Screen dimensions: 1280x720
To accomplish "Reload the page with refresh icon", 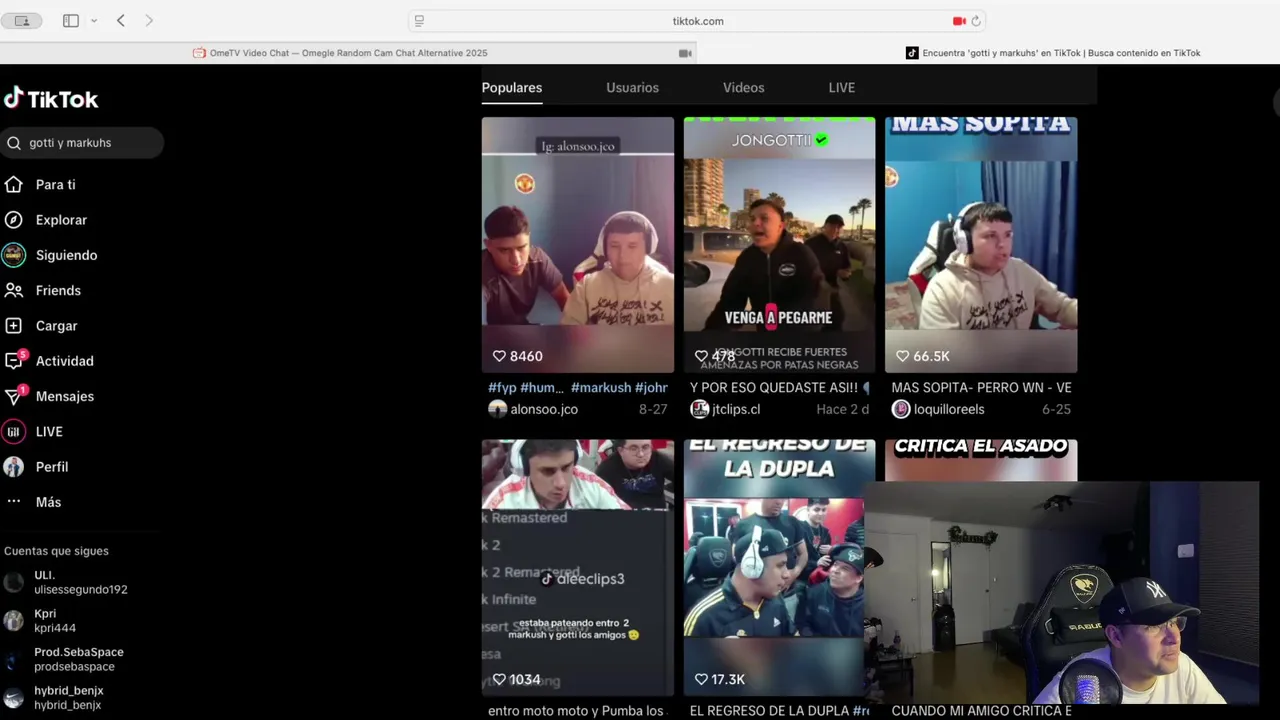I will coord(976,21).
